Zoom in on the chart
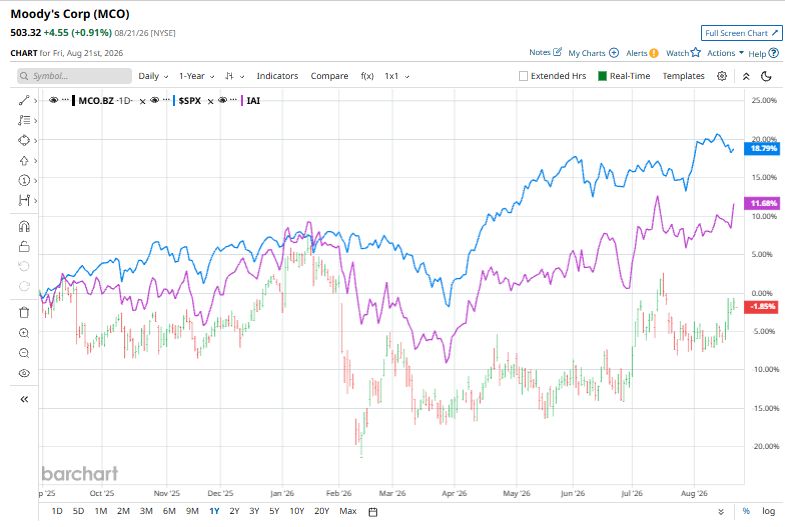The height and width of the screenshot is (527, 785). click(24, 333)
